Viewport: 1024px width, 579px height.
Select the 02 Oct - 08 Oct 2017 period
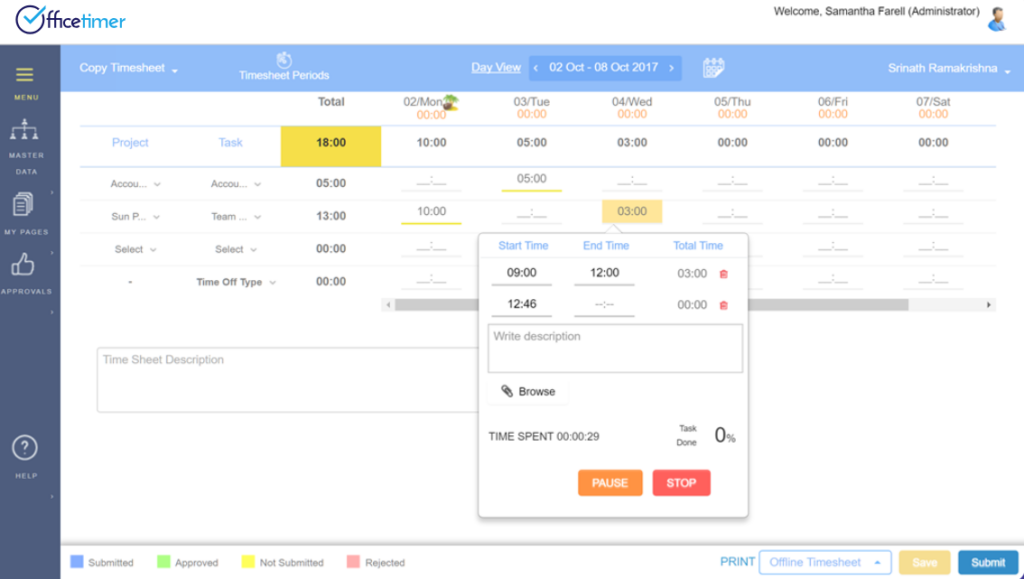pos(603,68)
